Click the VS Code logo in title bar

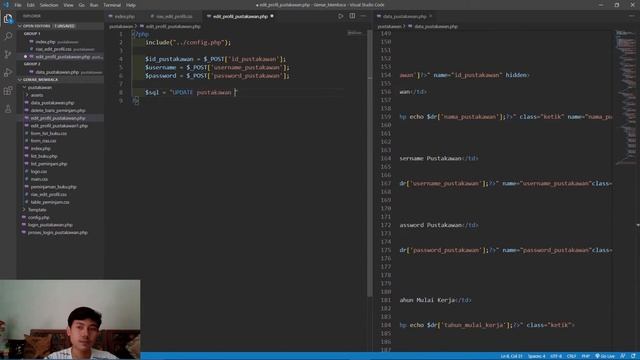point(6,5)
